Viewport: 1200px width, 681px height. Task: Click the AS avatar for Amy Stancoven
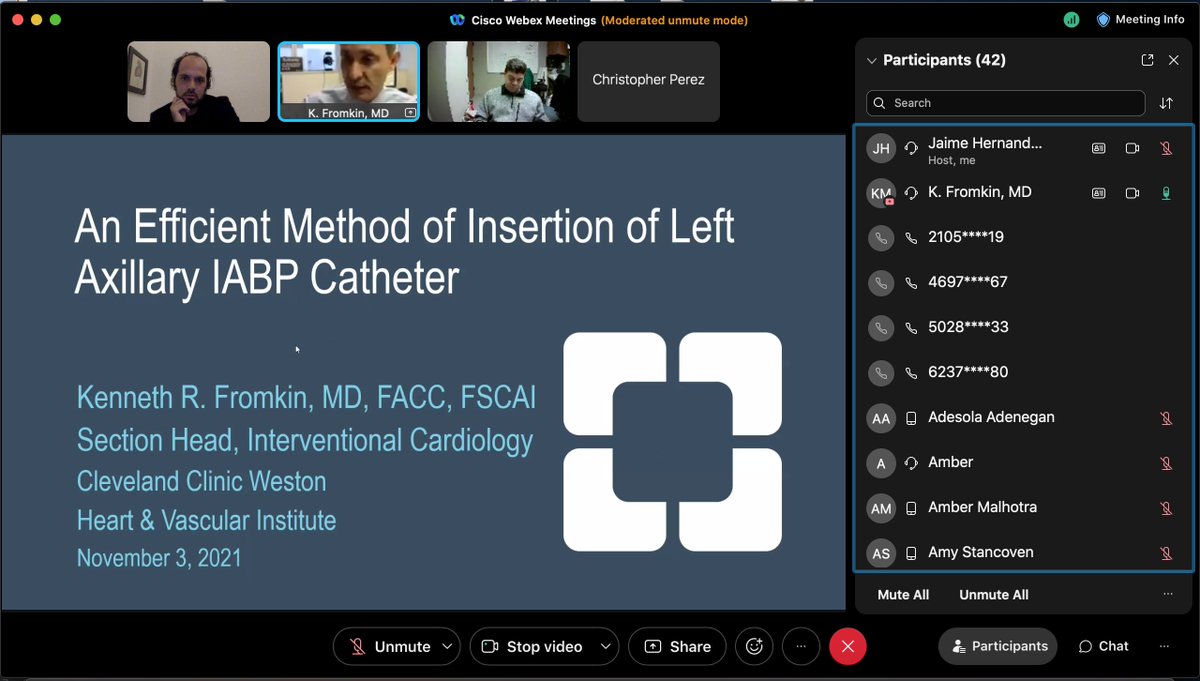pos(881,554)
